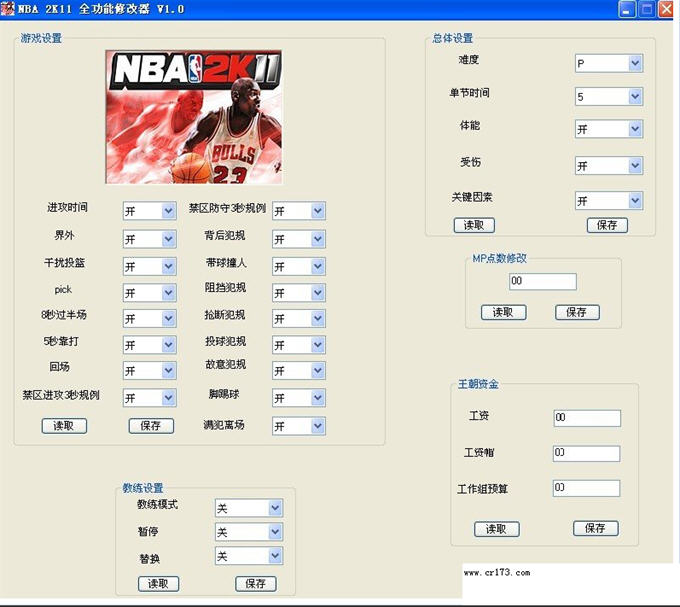
Task: Open the 暂停 dropdown
Action: point(249,532)
